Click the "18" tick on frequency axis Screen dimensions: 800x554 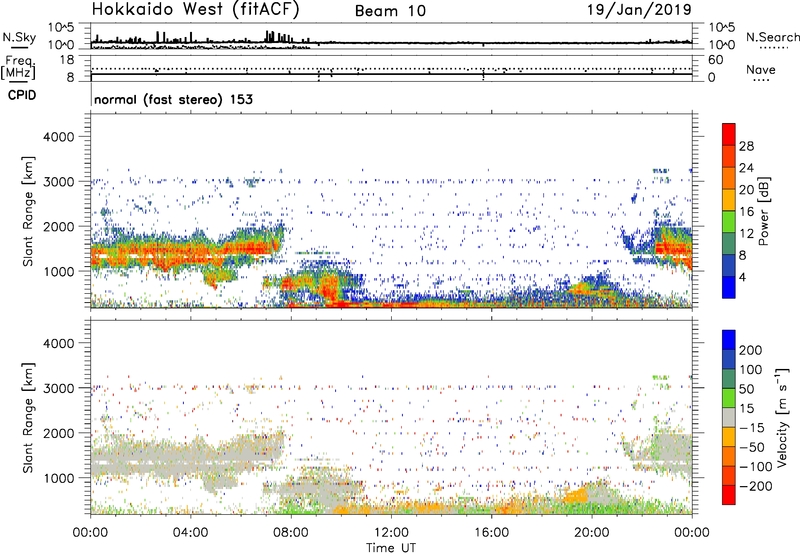[x=67, y=60]
